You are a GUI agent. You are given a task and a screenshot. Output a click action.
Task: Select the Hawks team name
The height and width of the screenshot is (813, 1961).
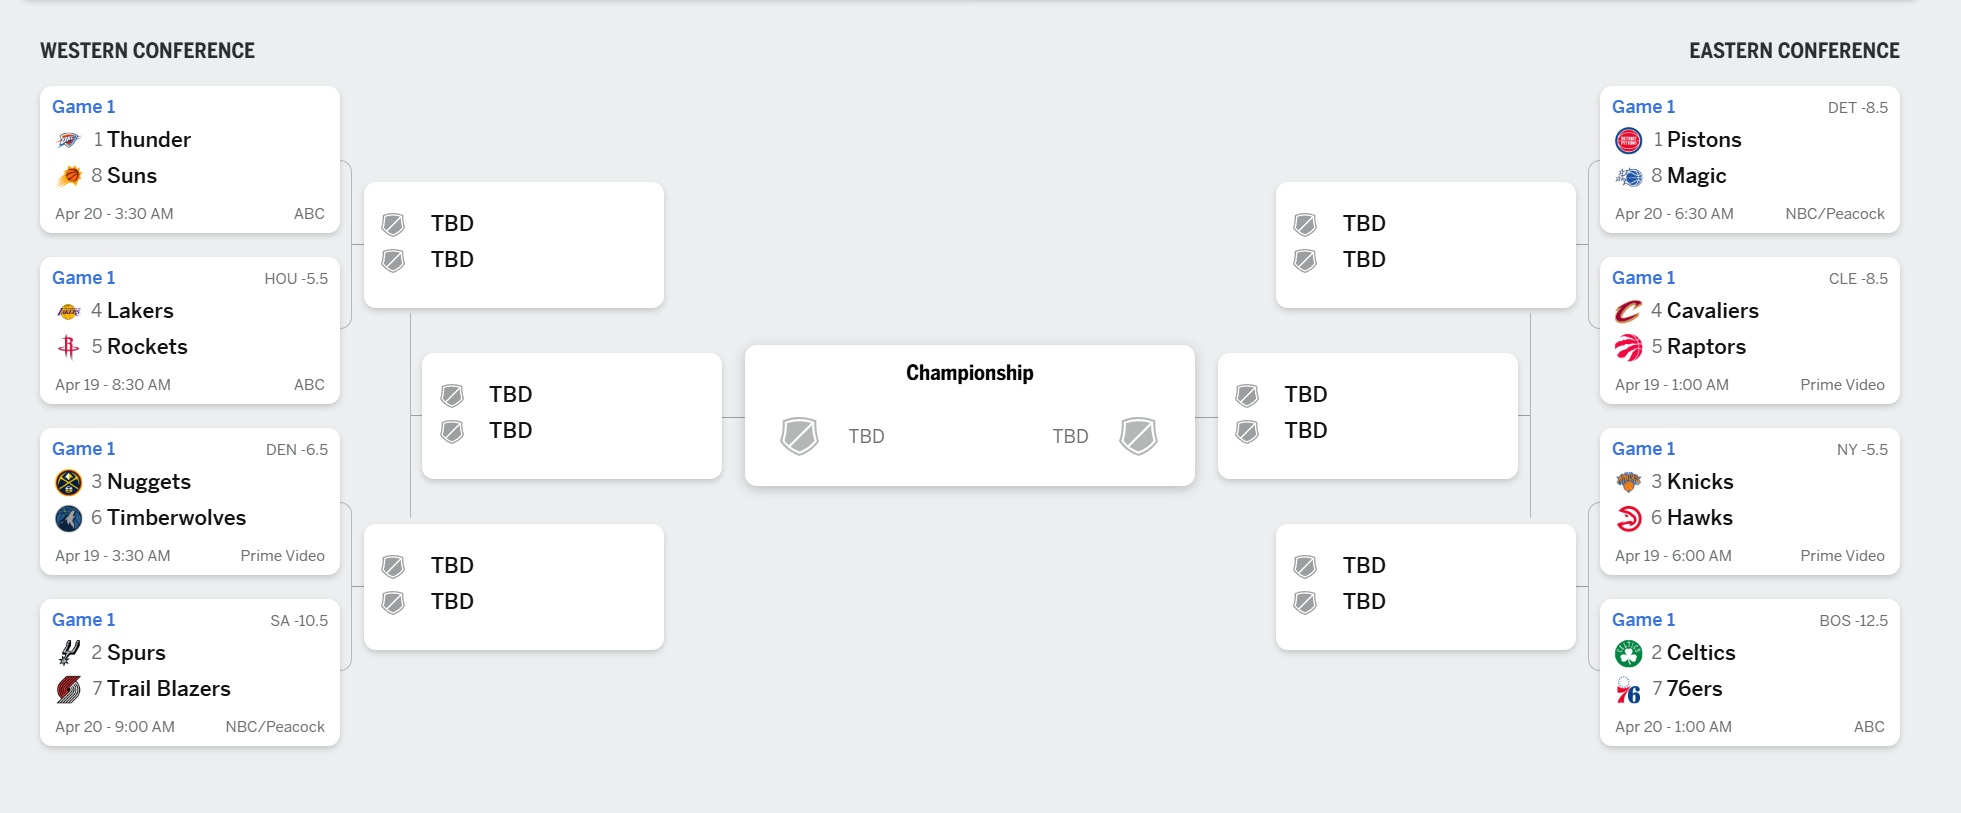click(x=1700, y=518)
